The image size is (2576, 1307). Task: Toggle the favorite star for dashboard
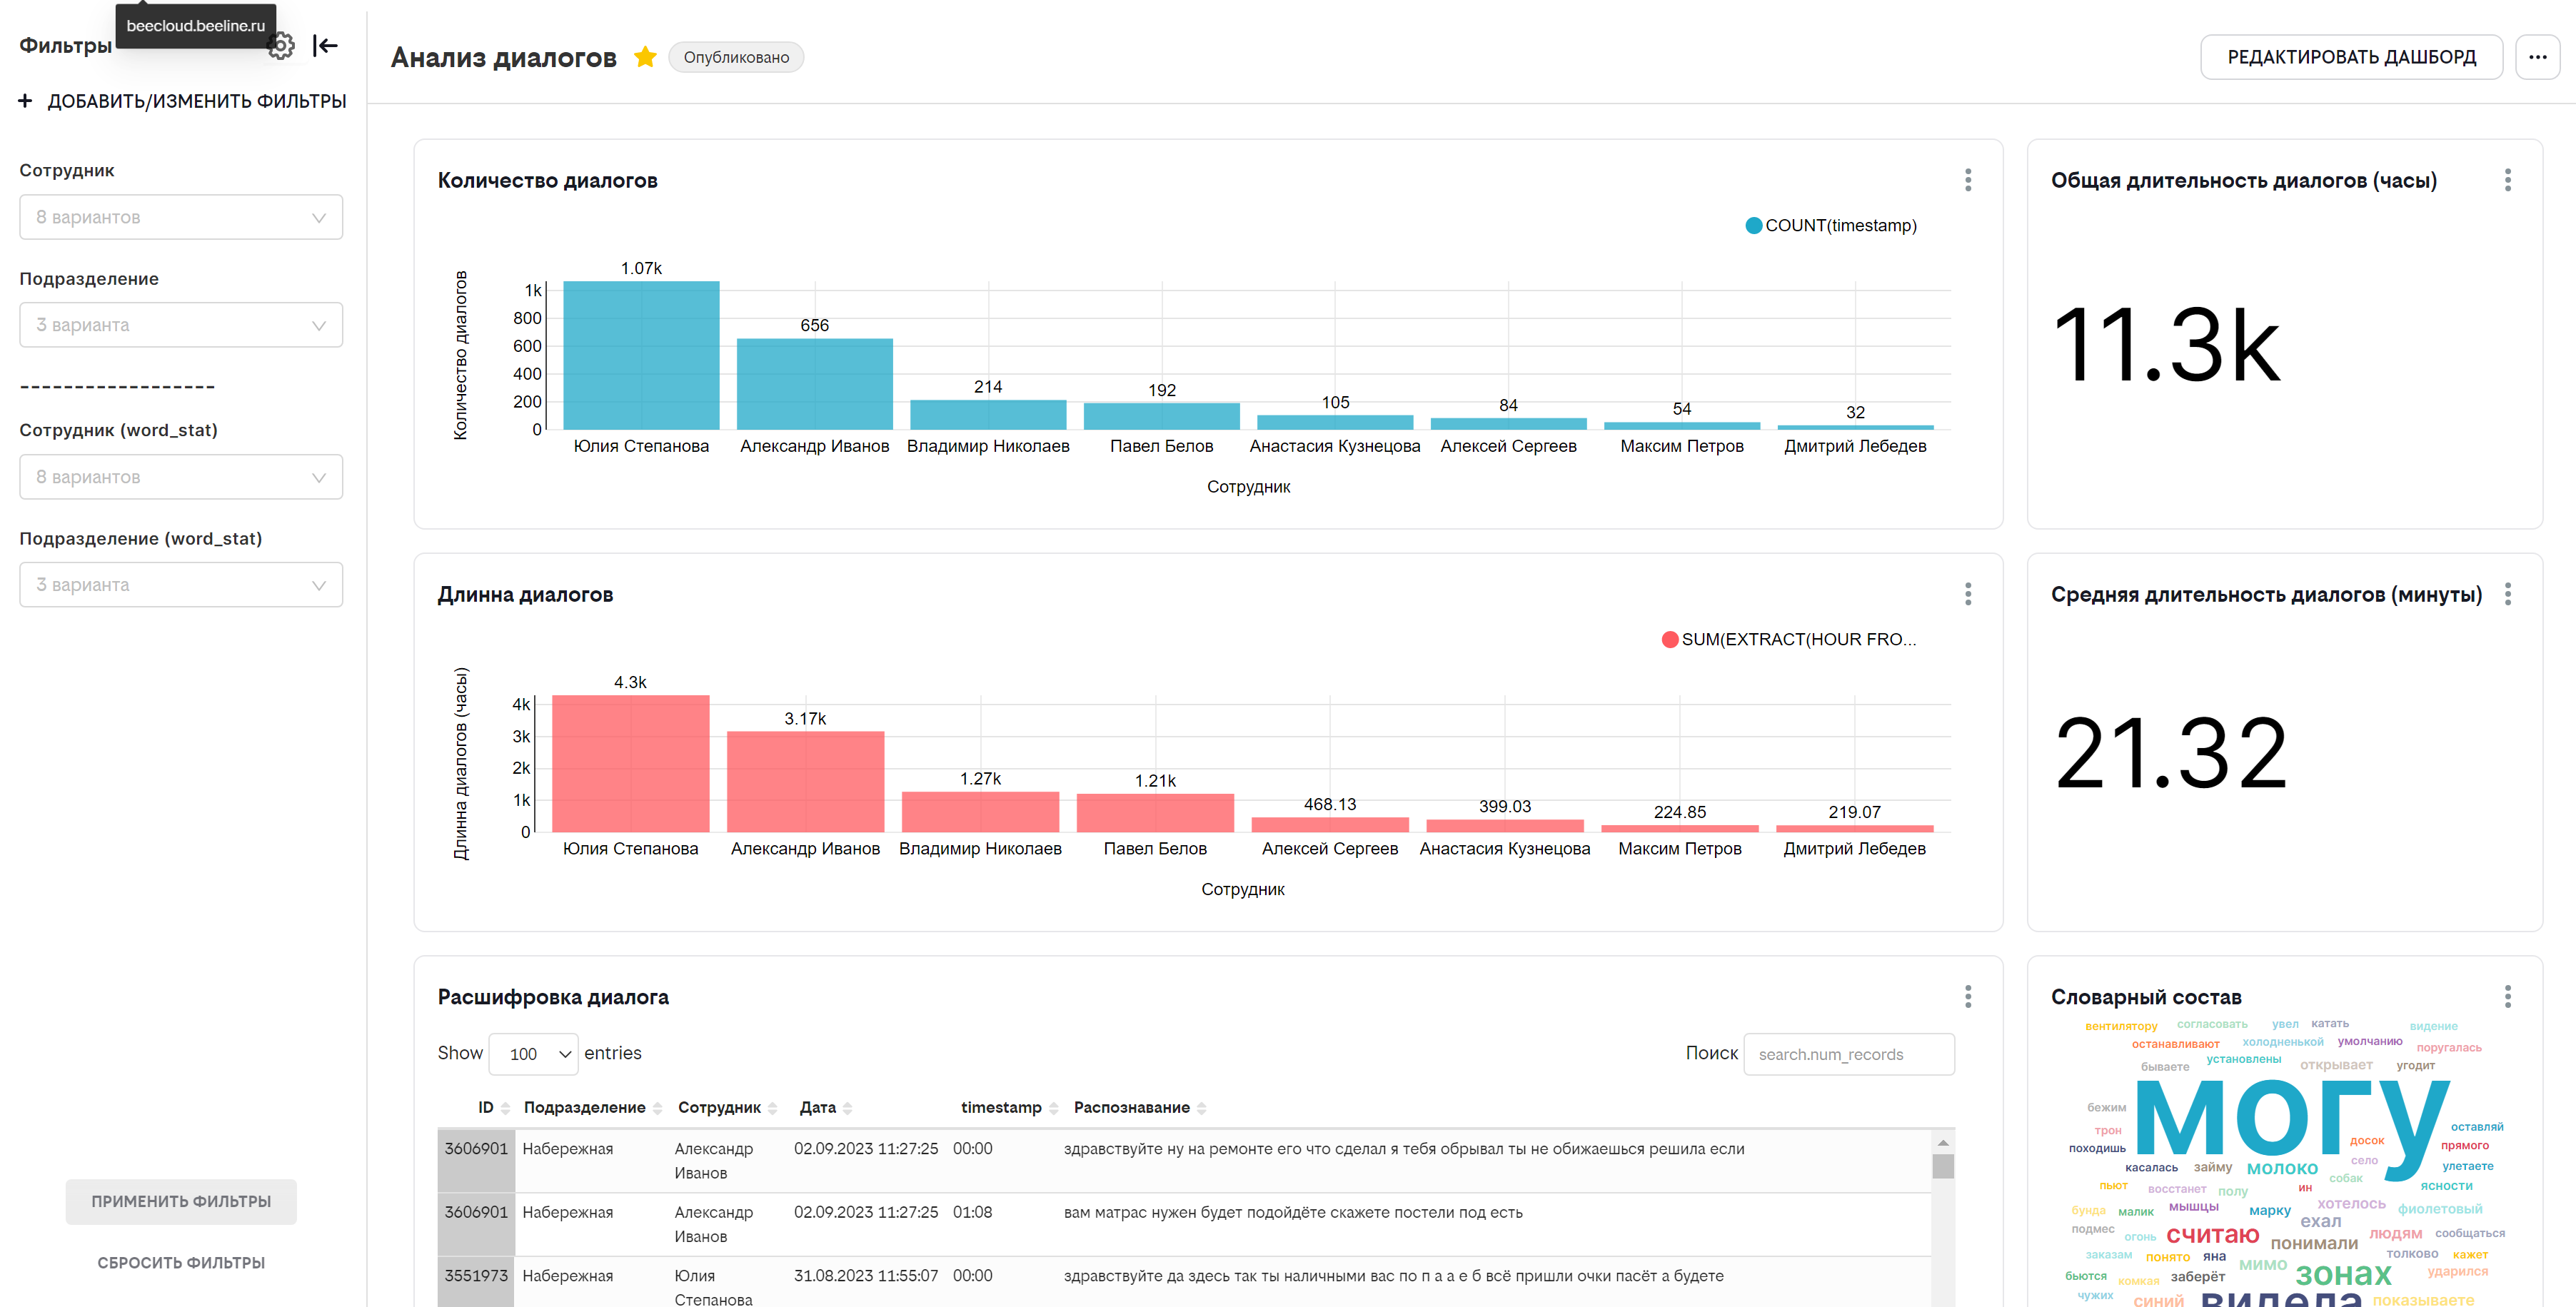[x=645, y=57]
